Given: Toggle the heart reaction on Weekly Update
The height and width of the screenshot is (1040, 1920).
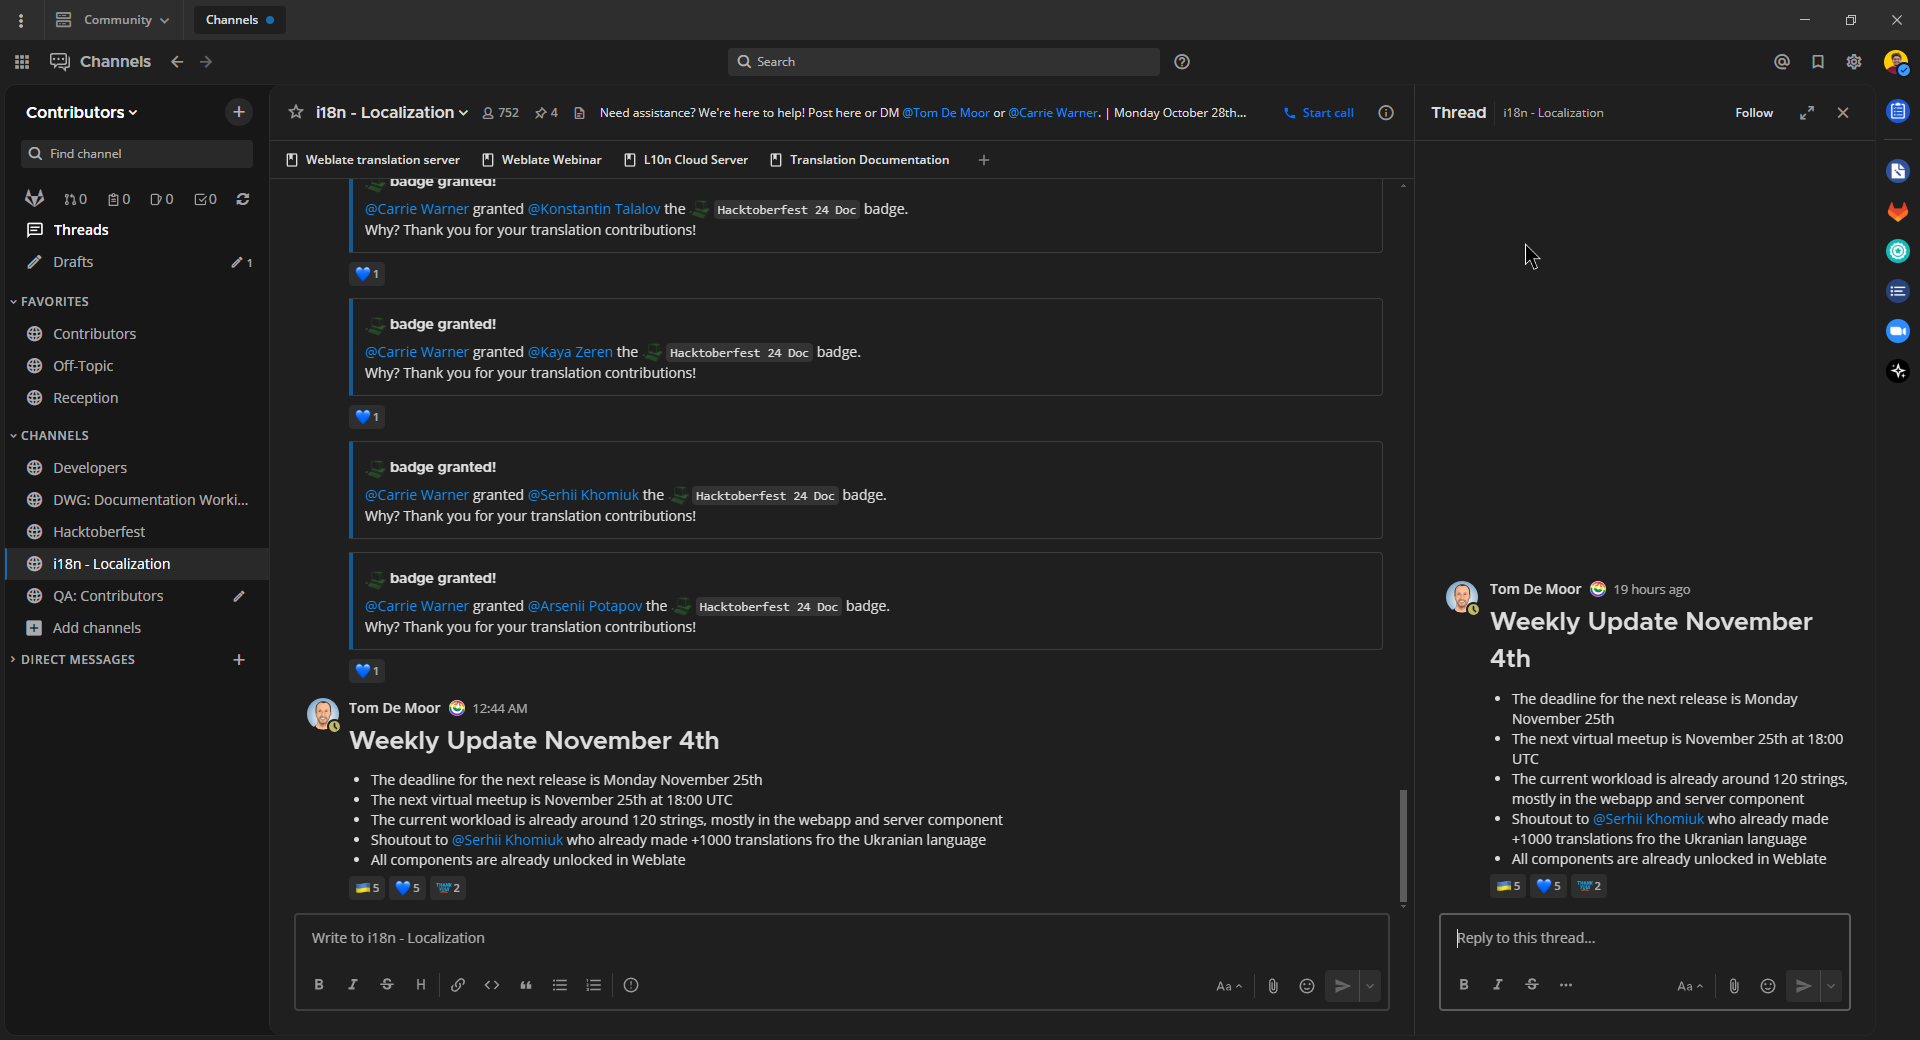Looking at the screenshot, I should [406, 887].
